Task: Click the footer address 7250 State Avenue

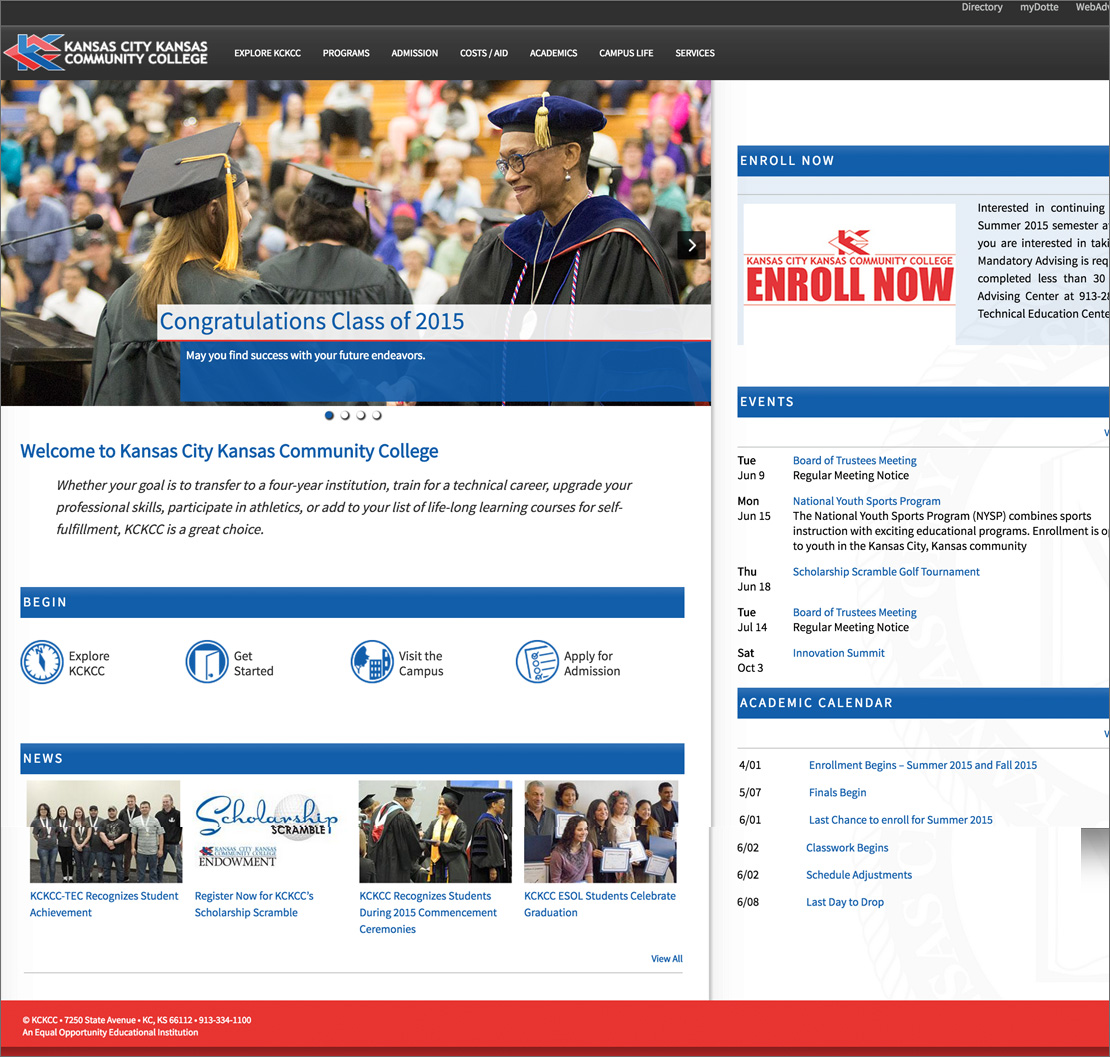Action: click(100, 1020)
